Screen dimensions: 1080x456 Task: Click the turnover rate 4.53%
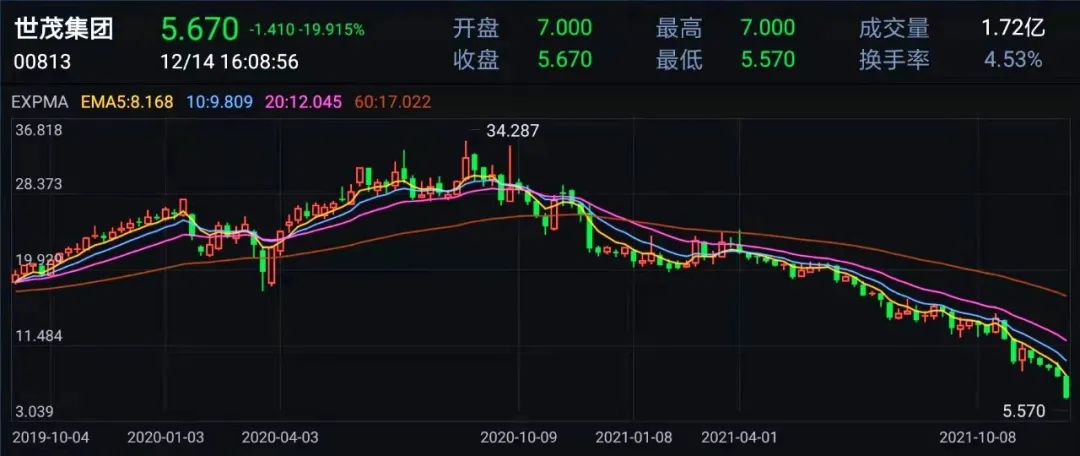click(x=1012, y=60)
